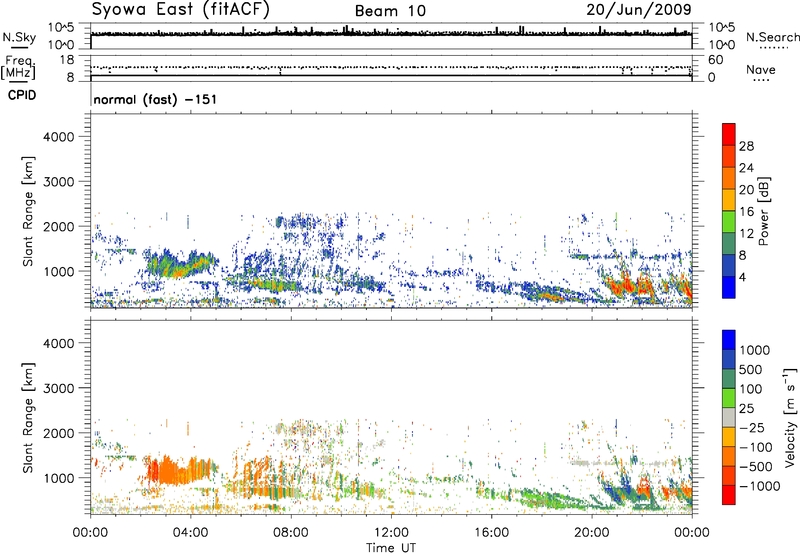The width and height of the screenshot is (800, 554).
Task: Click the 'Beam 10' header label
Action: point(390,11)
